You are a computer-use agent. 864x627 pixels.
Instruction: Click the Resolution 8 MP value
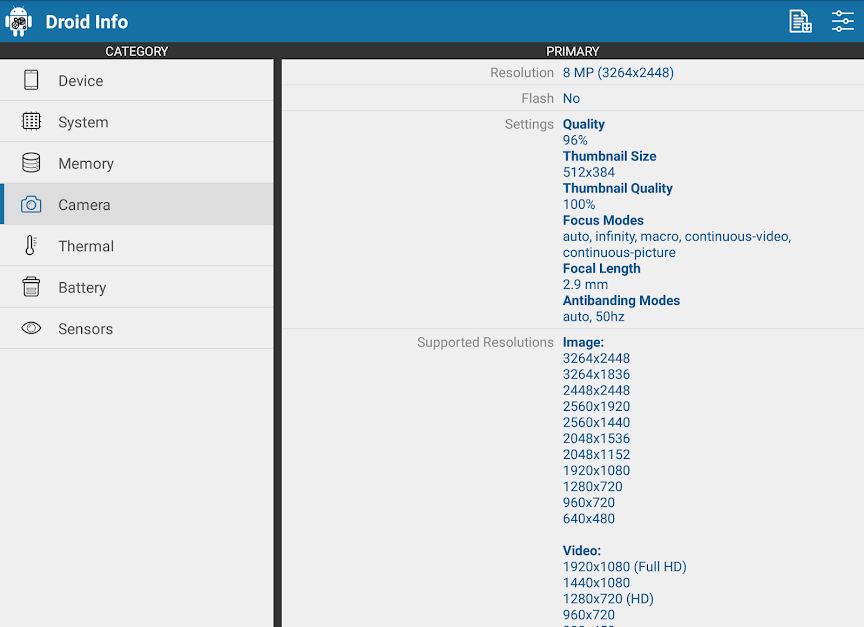(x=618, y=73)
